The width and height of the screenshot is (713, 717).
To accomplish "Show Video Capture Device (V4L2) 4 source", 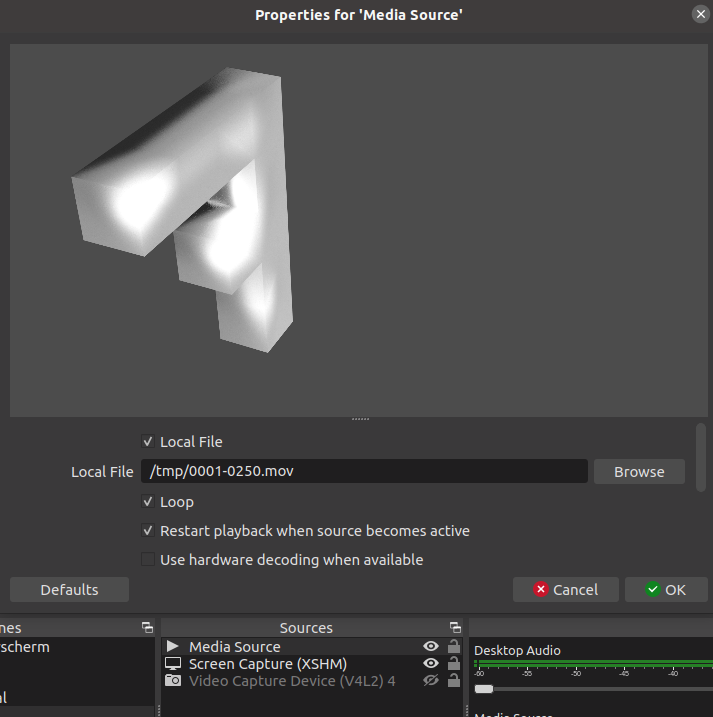I will 431,680.
